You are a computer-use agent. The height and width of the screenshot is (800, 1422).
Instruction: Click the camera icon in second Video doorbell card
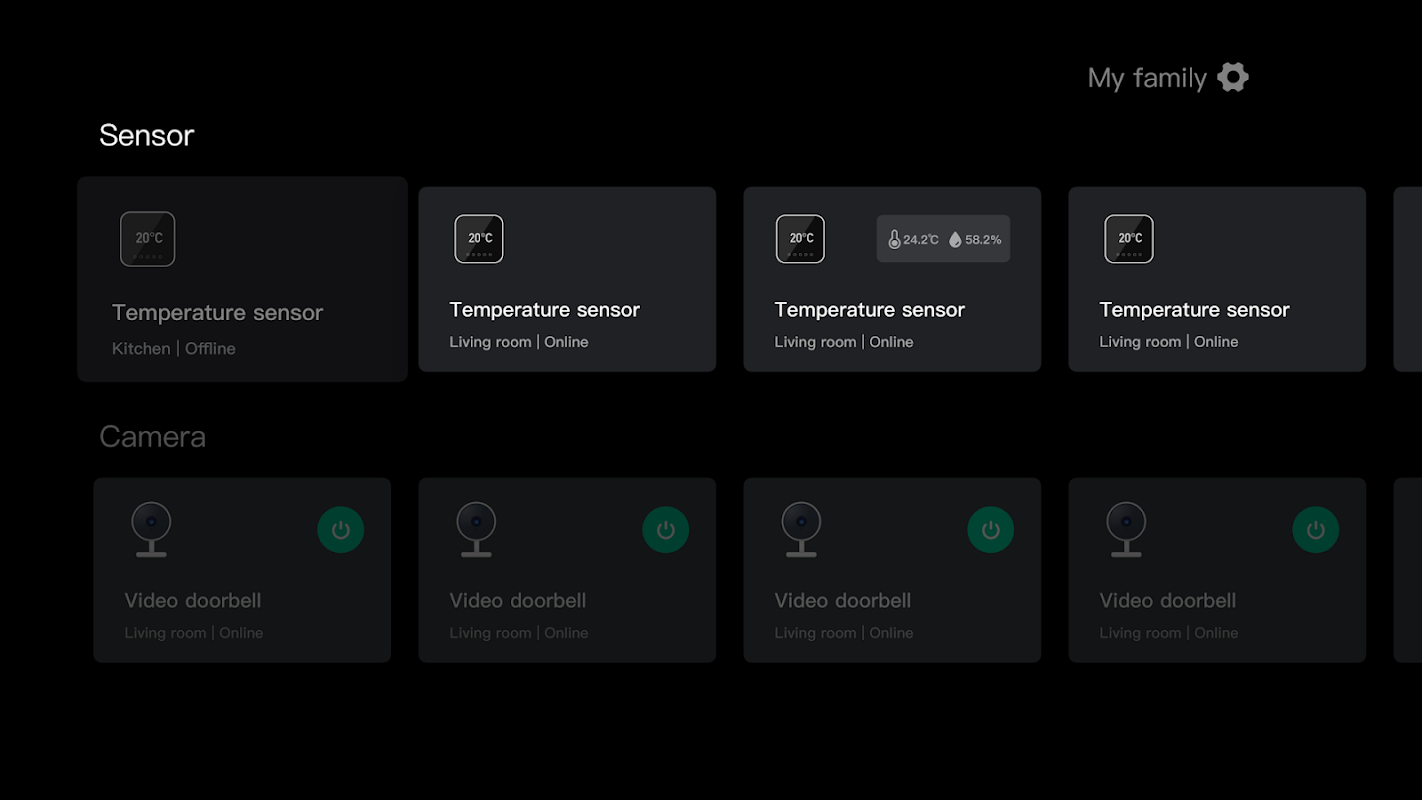[476, 530]
